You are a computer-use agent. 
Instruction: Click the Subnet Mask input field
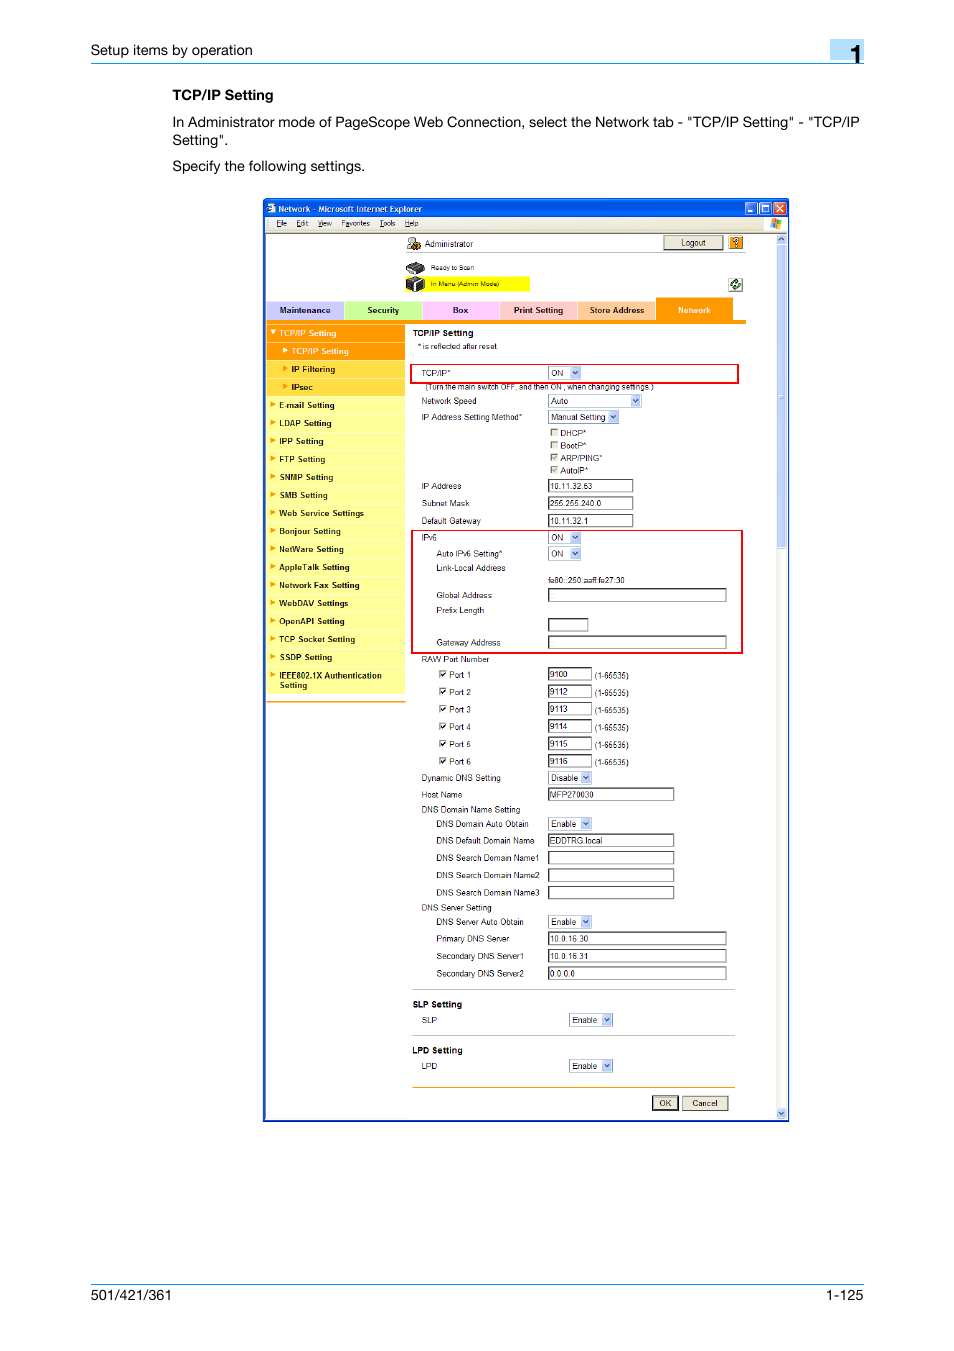coord(590,503)
